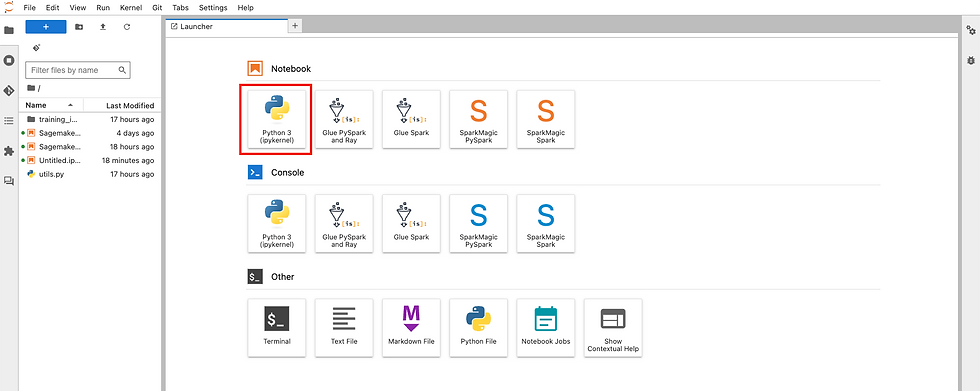Launch SparkMagic PySpark console

pyautogui.click(x=478, y=224)
